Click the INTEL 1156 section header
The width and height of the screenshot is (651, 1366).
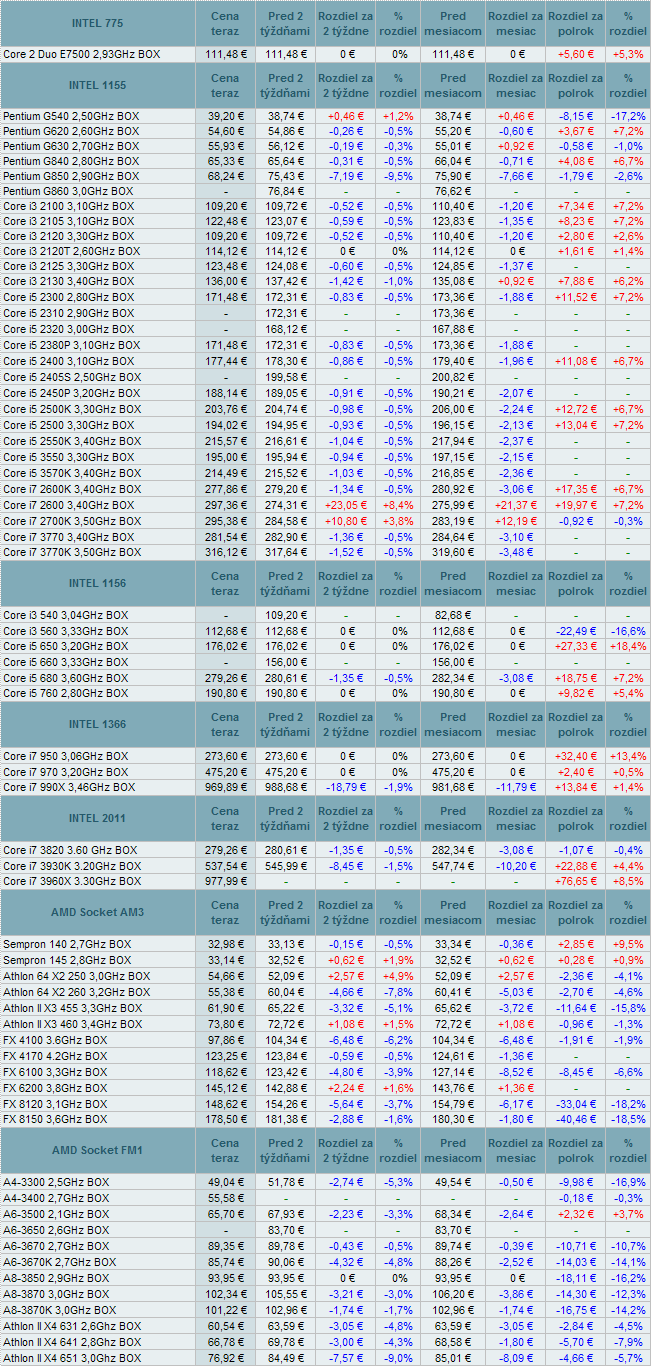coord(98,583)
